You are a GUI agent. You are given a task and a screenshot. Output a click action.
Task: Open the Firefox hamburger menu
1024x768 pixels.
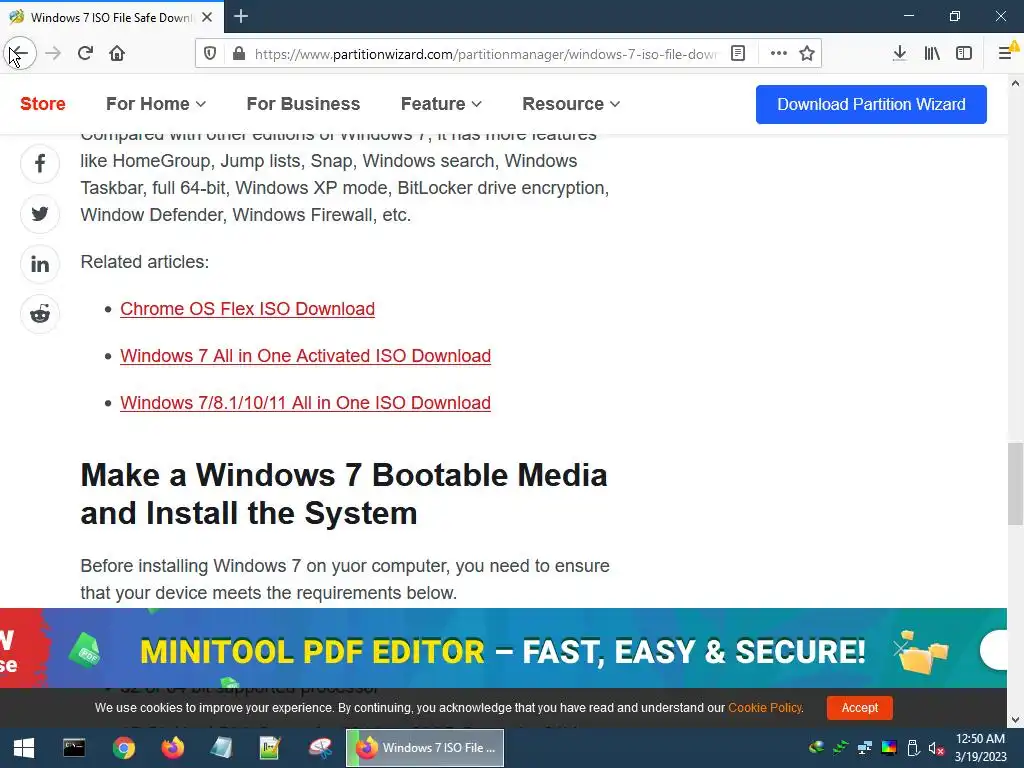pos(1006,54)
